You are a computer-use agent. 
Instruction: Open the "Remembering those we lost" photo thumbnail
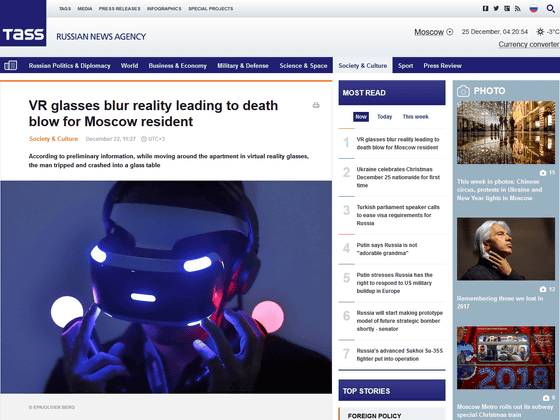[x=506, y=249]
